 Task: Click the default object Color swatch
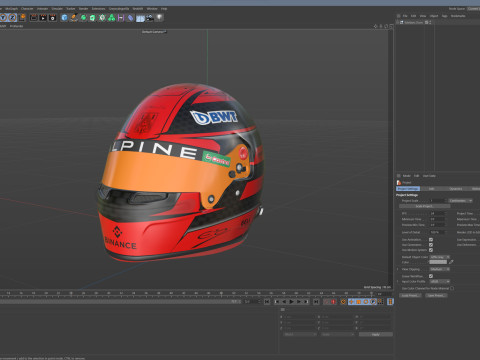[438, 262]
